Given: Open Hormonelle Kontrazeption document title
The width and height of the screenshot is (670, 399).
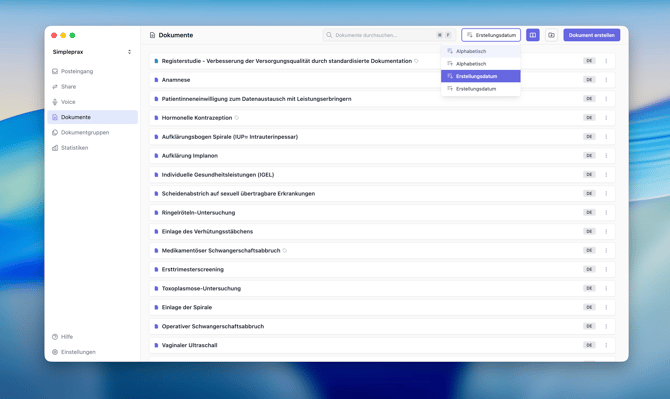Looking at the screenshot, I should pyautogui.click(x=197, y=117).
